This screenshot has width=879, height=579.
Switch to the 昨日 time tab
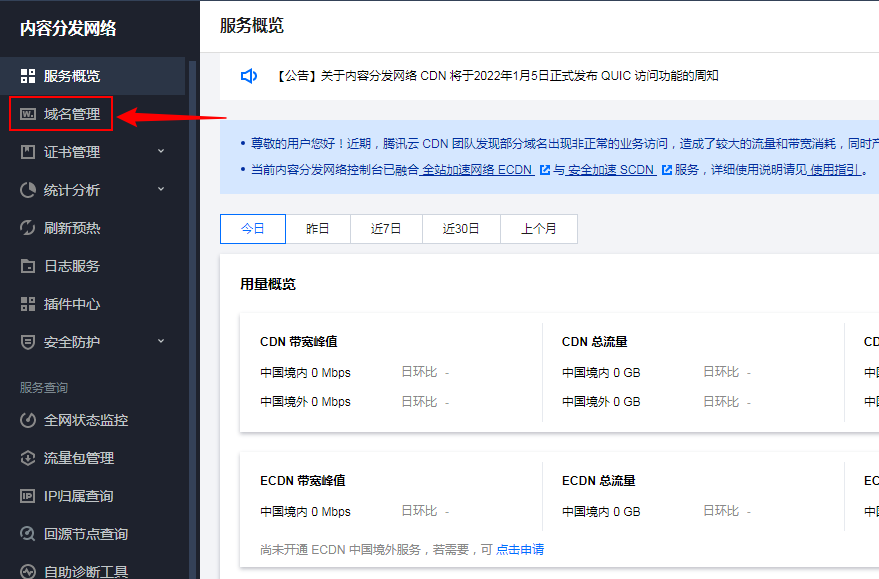[317, 229]
